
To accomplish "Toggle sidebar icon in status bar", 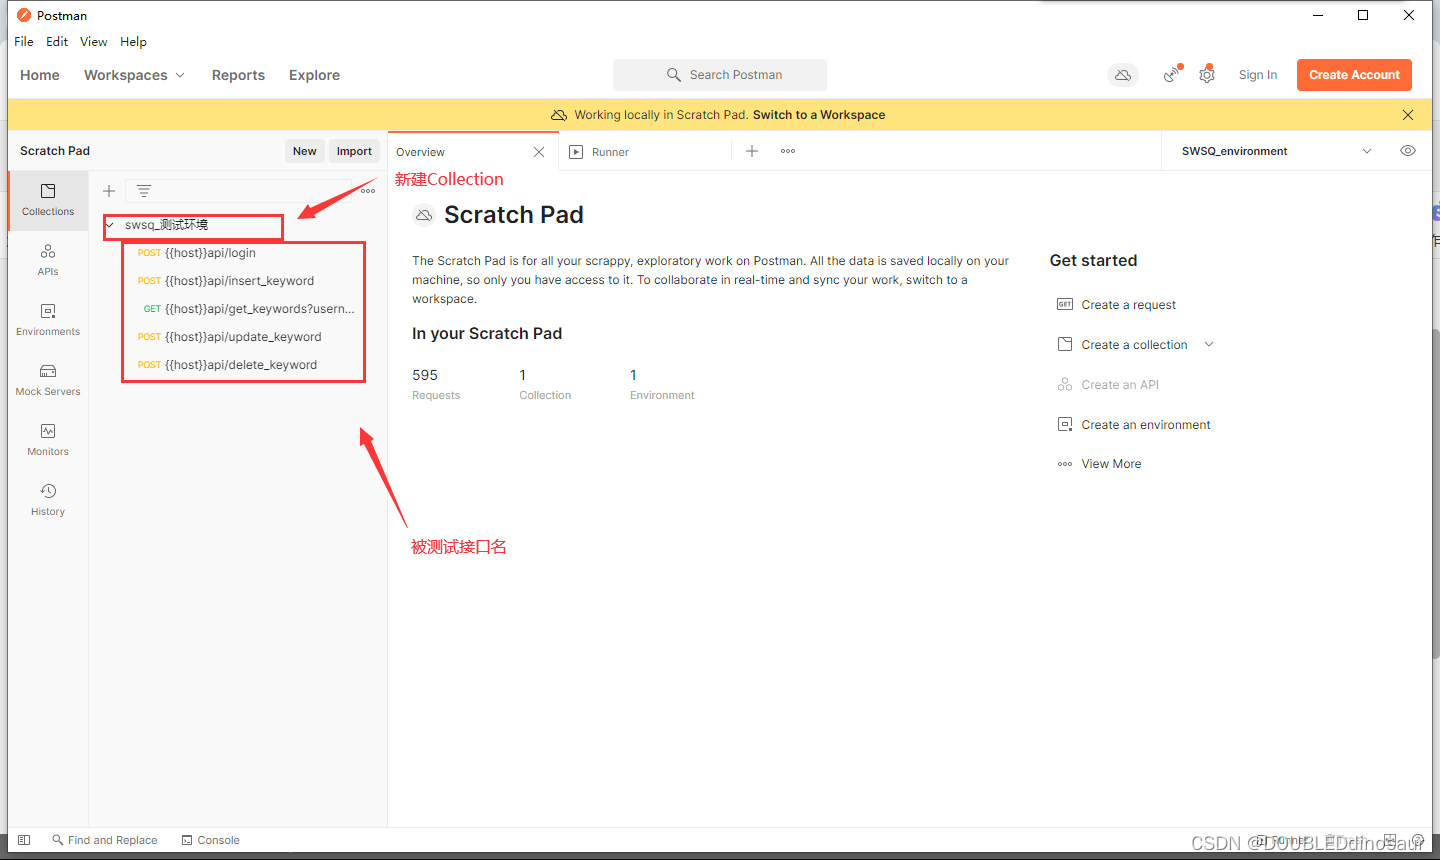I will tap(24, 840).
